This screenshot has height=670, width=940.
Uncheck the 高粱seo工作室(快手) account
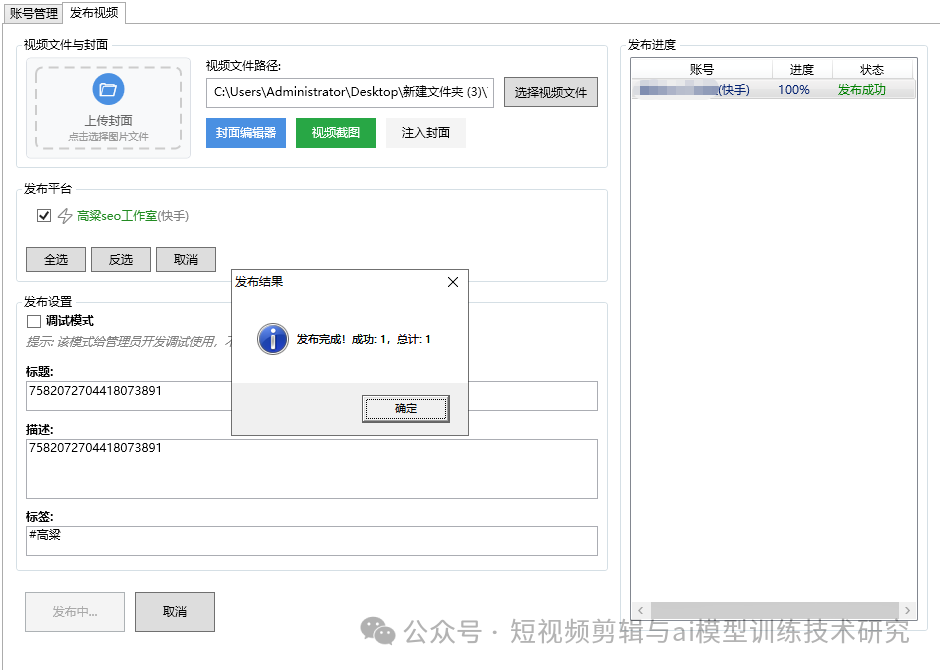pos(44,215)
